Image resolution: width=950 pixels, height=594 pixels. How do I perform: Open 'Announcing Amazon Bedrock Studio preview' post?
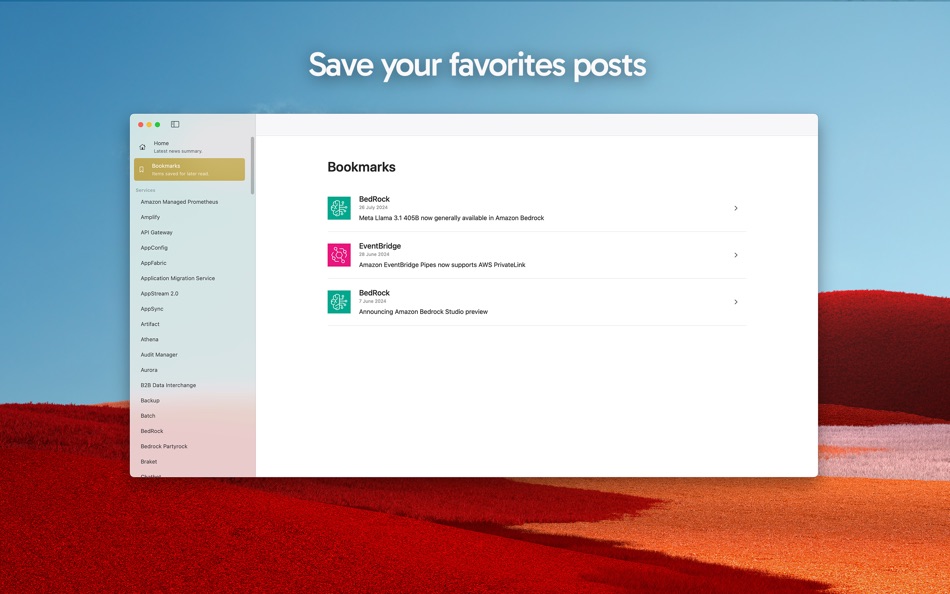click(423, 312)
